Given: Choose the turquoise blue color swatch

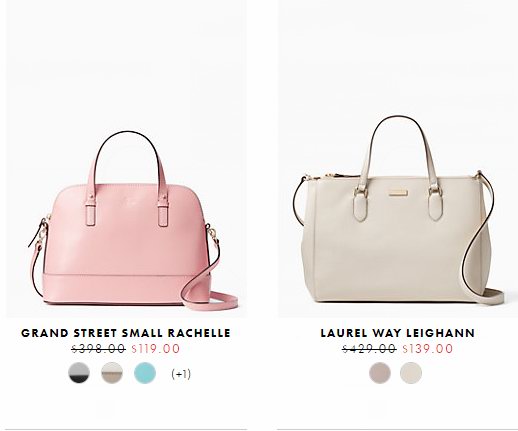Looking at the screenshot, I should pyautogui.click(x=145, y=373).
